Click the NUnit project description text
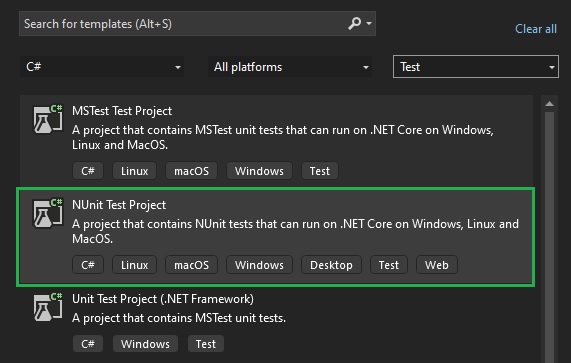The image size is (571, 363). 295,231
